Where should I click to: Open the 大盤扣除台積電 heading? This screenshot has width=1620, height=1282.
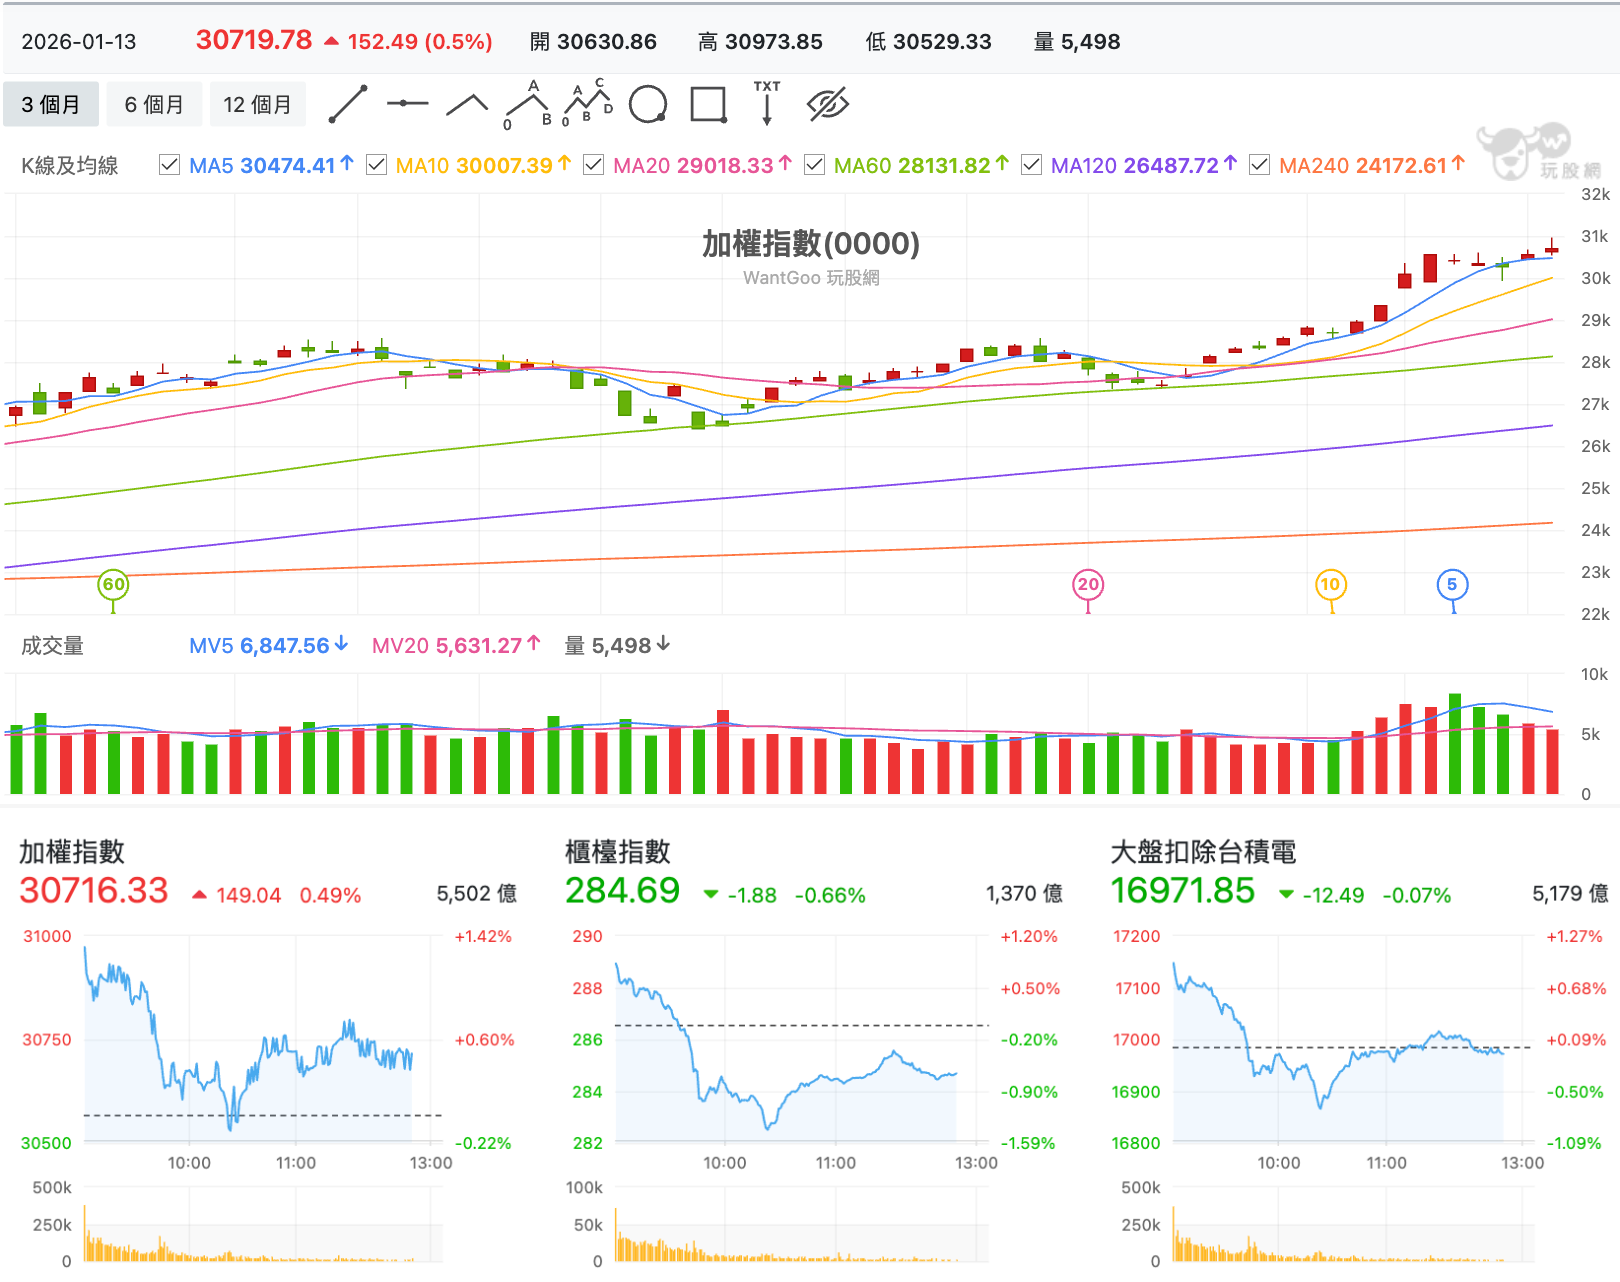[1203, 852]
